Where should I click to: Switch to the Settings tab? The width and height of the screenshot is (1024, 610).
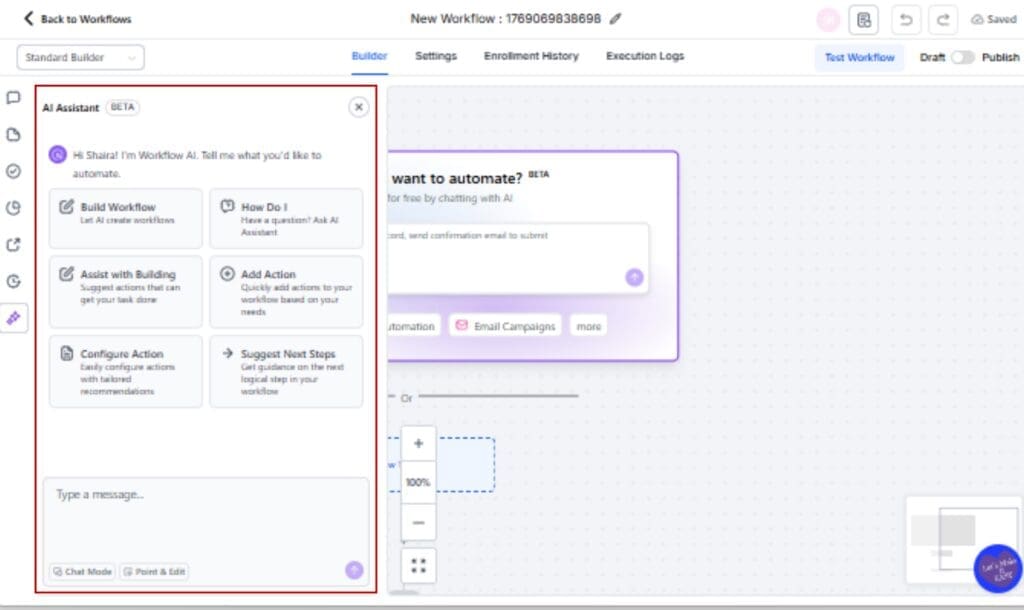(x=435, y=57)
